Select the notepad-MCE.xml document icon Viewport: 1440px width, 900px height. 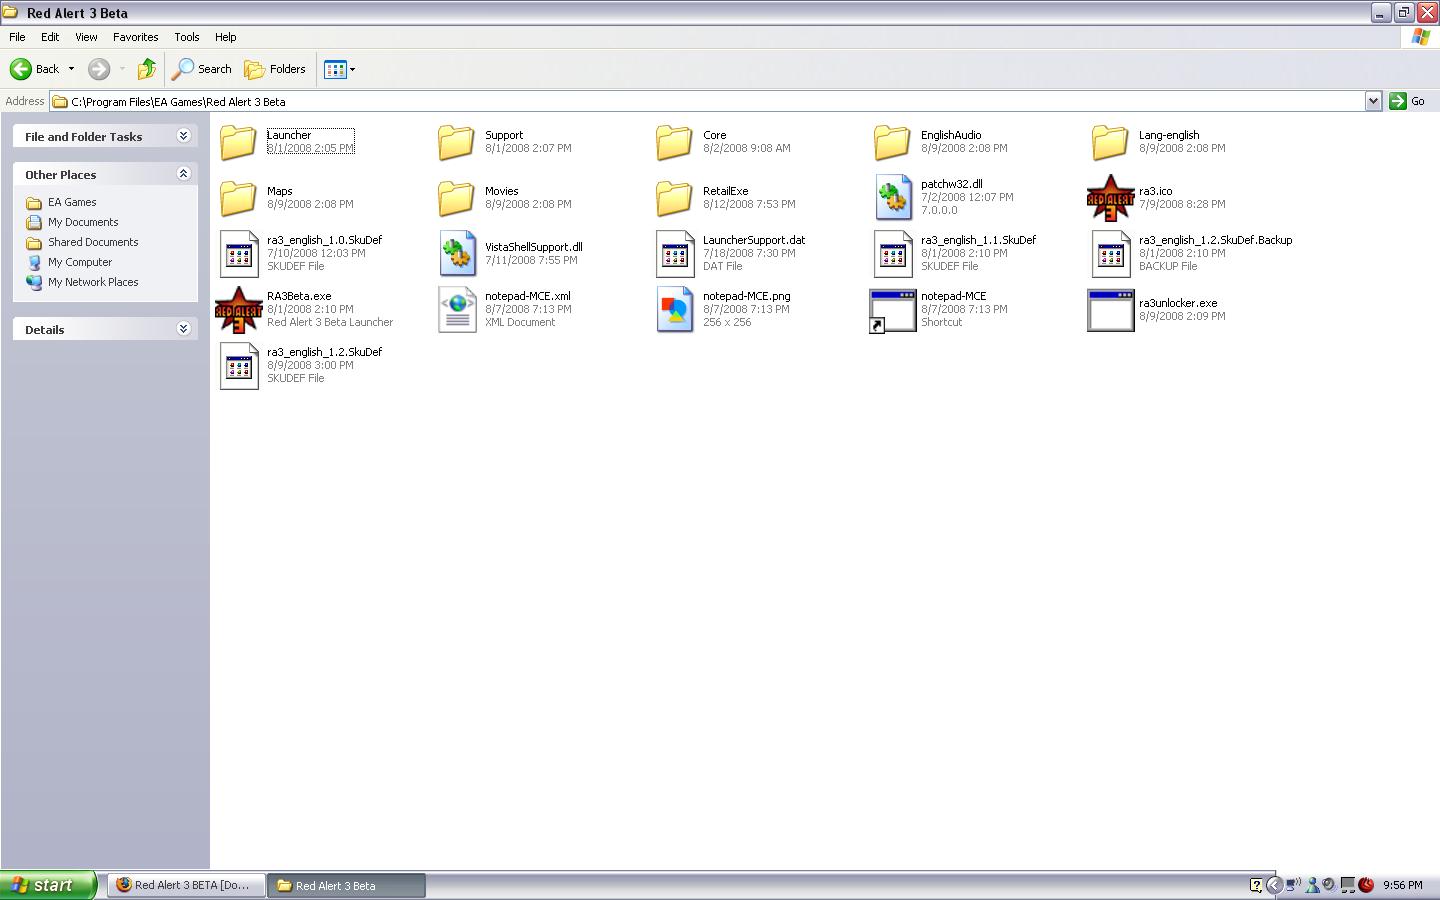point(457,310)
